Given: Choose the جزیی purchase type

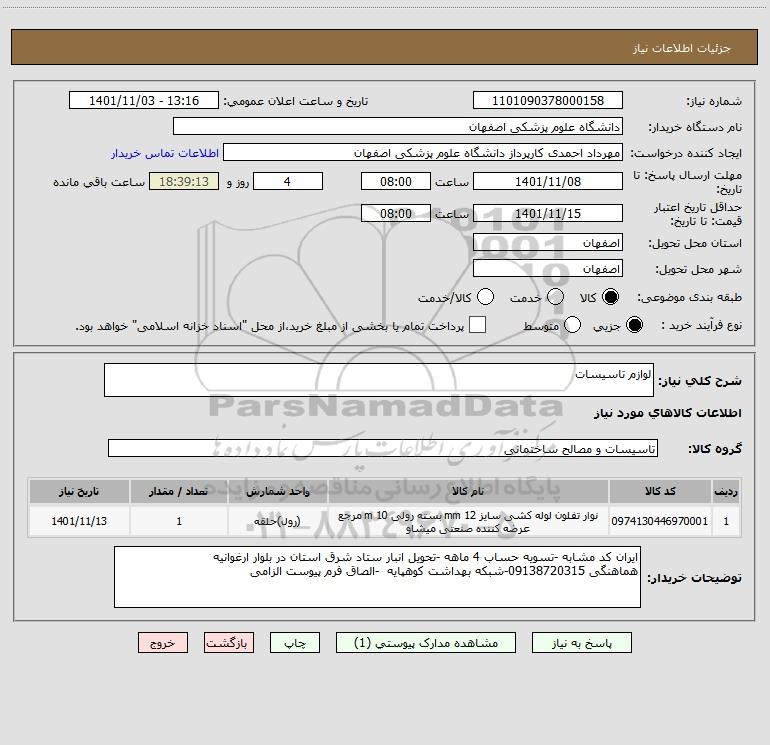Looking at the screenshot, I should 634,325.
